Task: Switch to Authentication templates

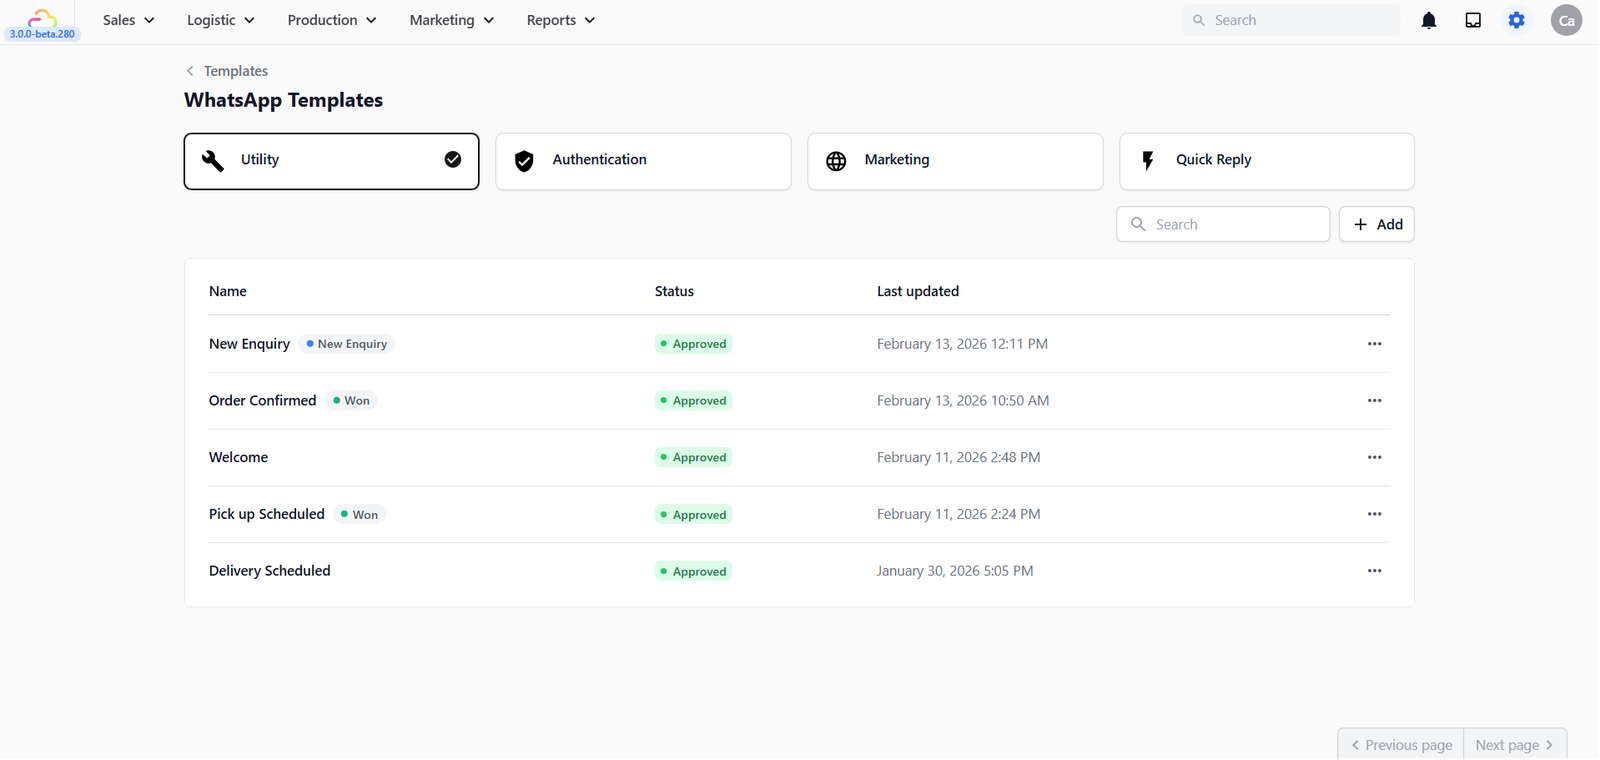Action: tap(643, 161)
